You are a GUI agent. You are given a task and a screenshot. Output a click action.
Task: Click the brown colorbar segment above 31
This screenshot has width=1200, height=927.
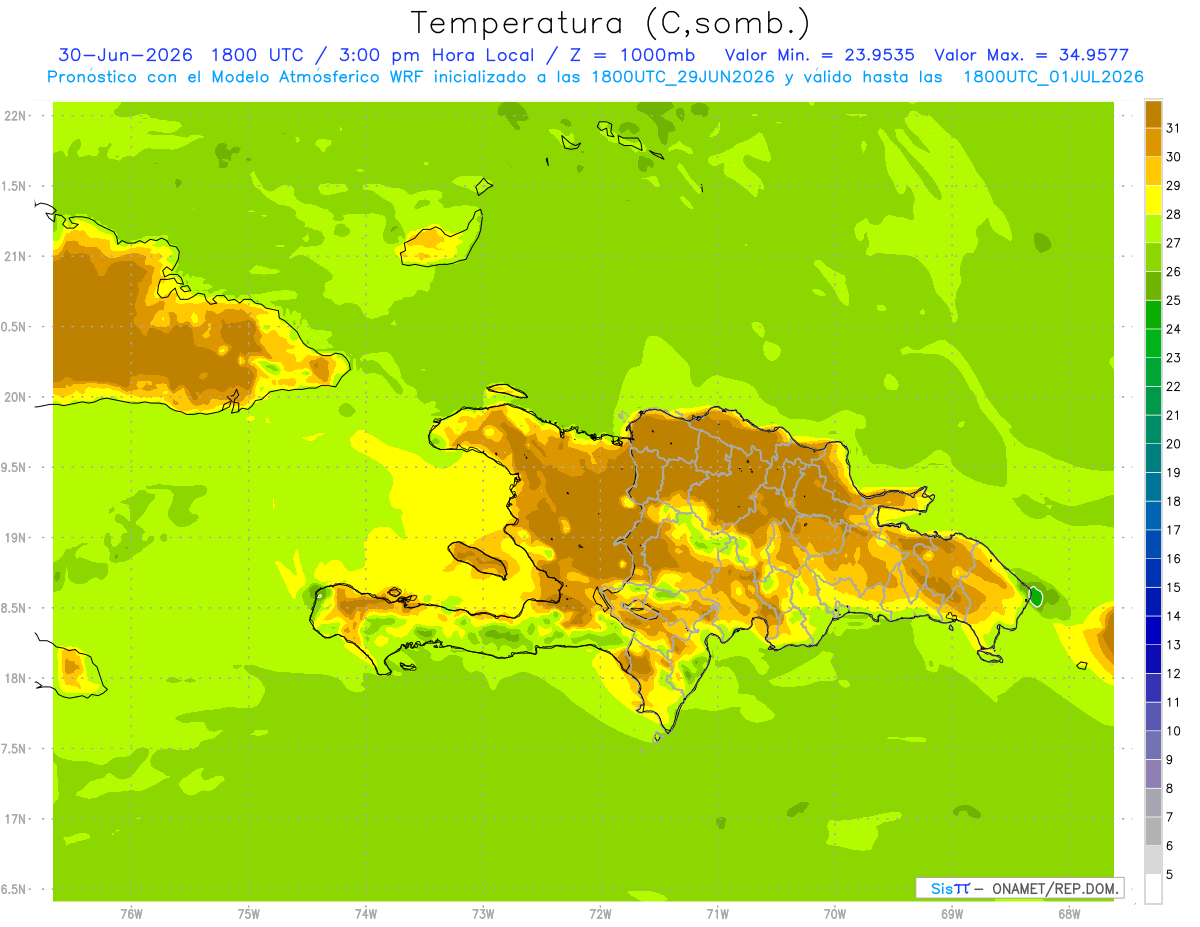pyautogui.click(x=1153, y=113)
